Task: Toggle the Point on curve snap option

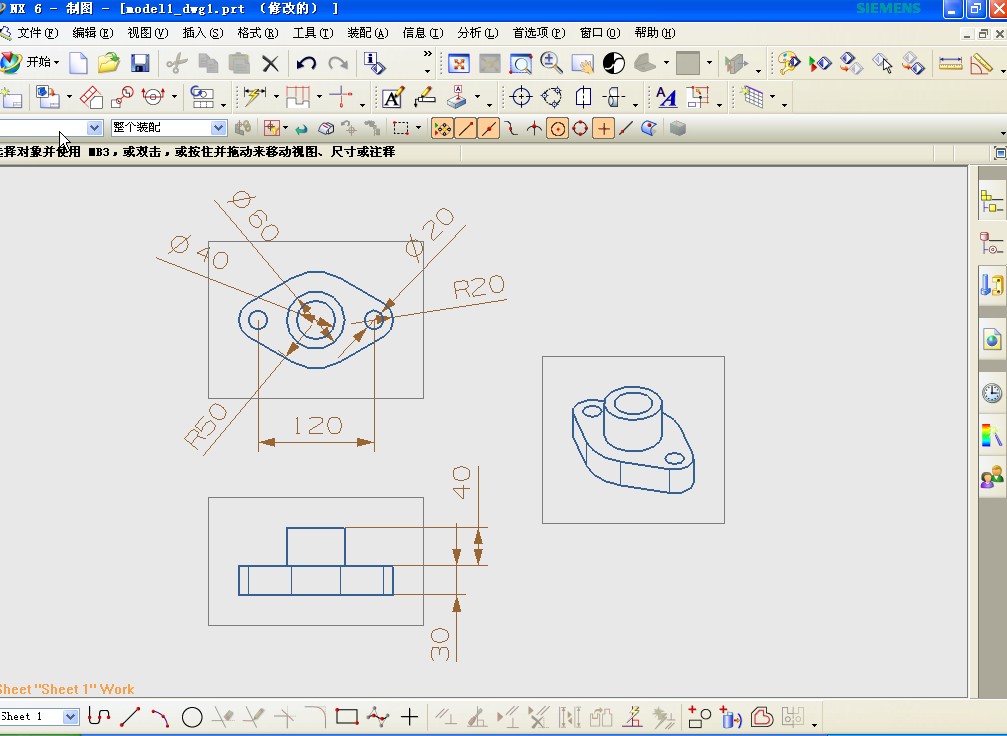Action: 626,128
